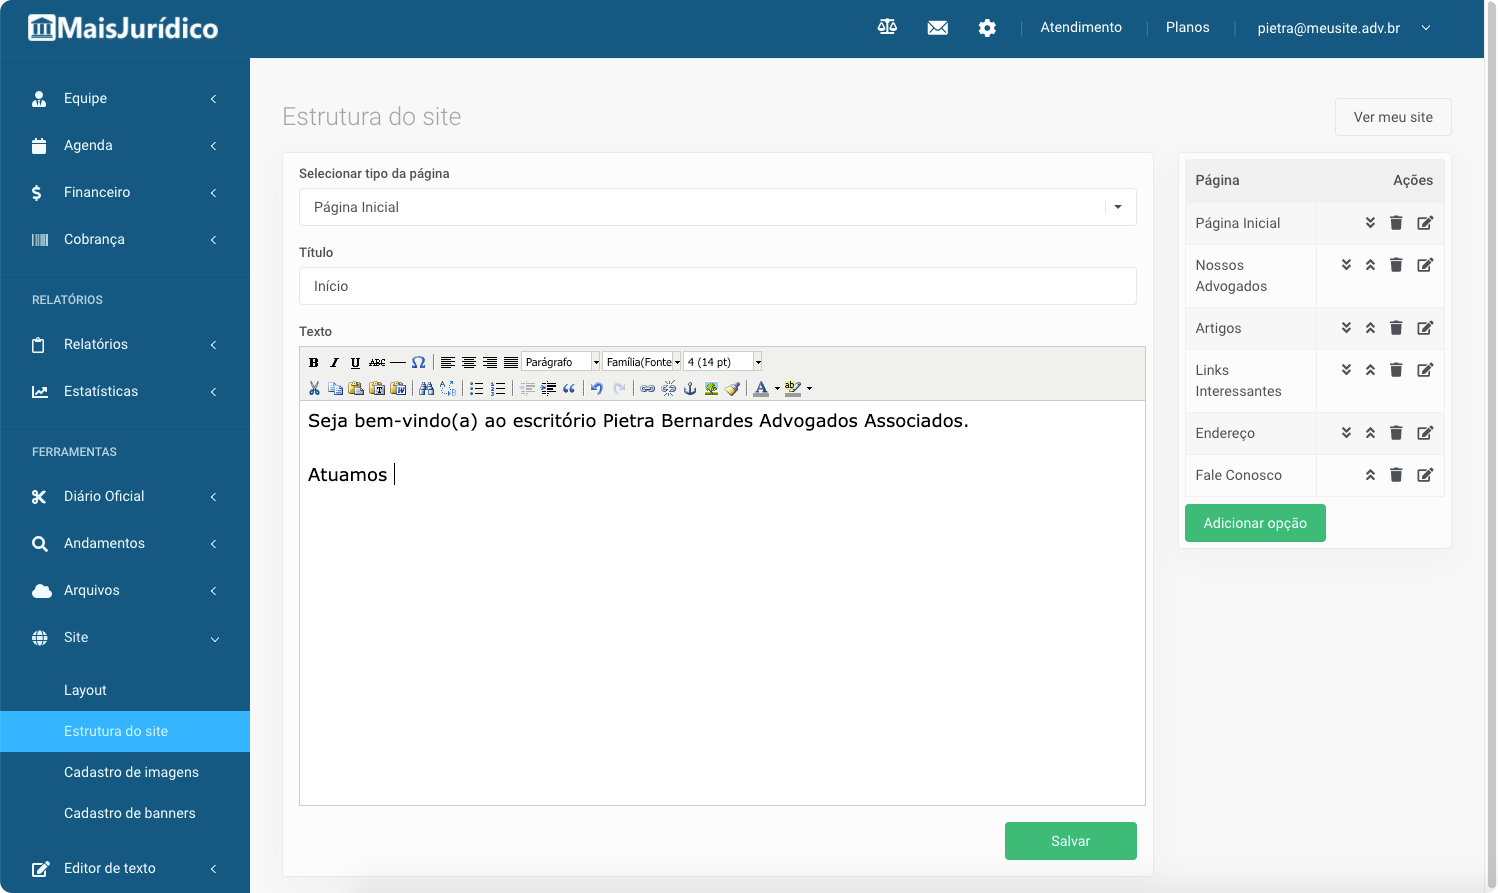Open the text color picker A icon

pos(761,389)
